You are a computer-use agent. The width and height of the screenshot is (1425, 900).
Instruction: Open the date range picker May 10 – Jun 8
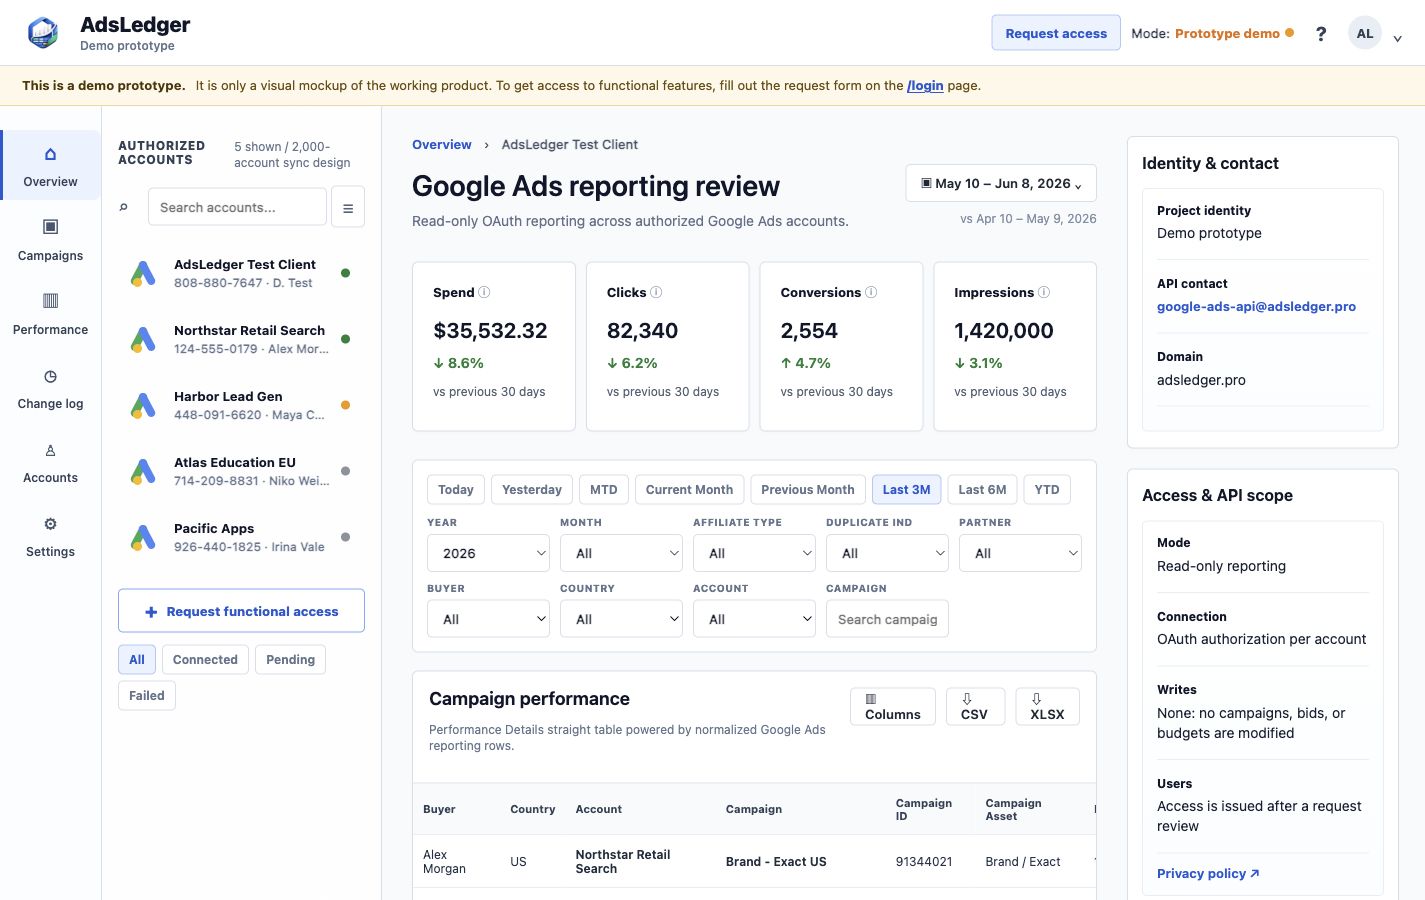[x=1001, y=183]
